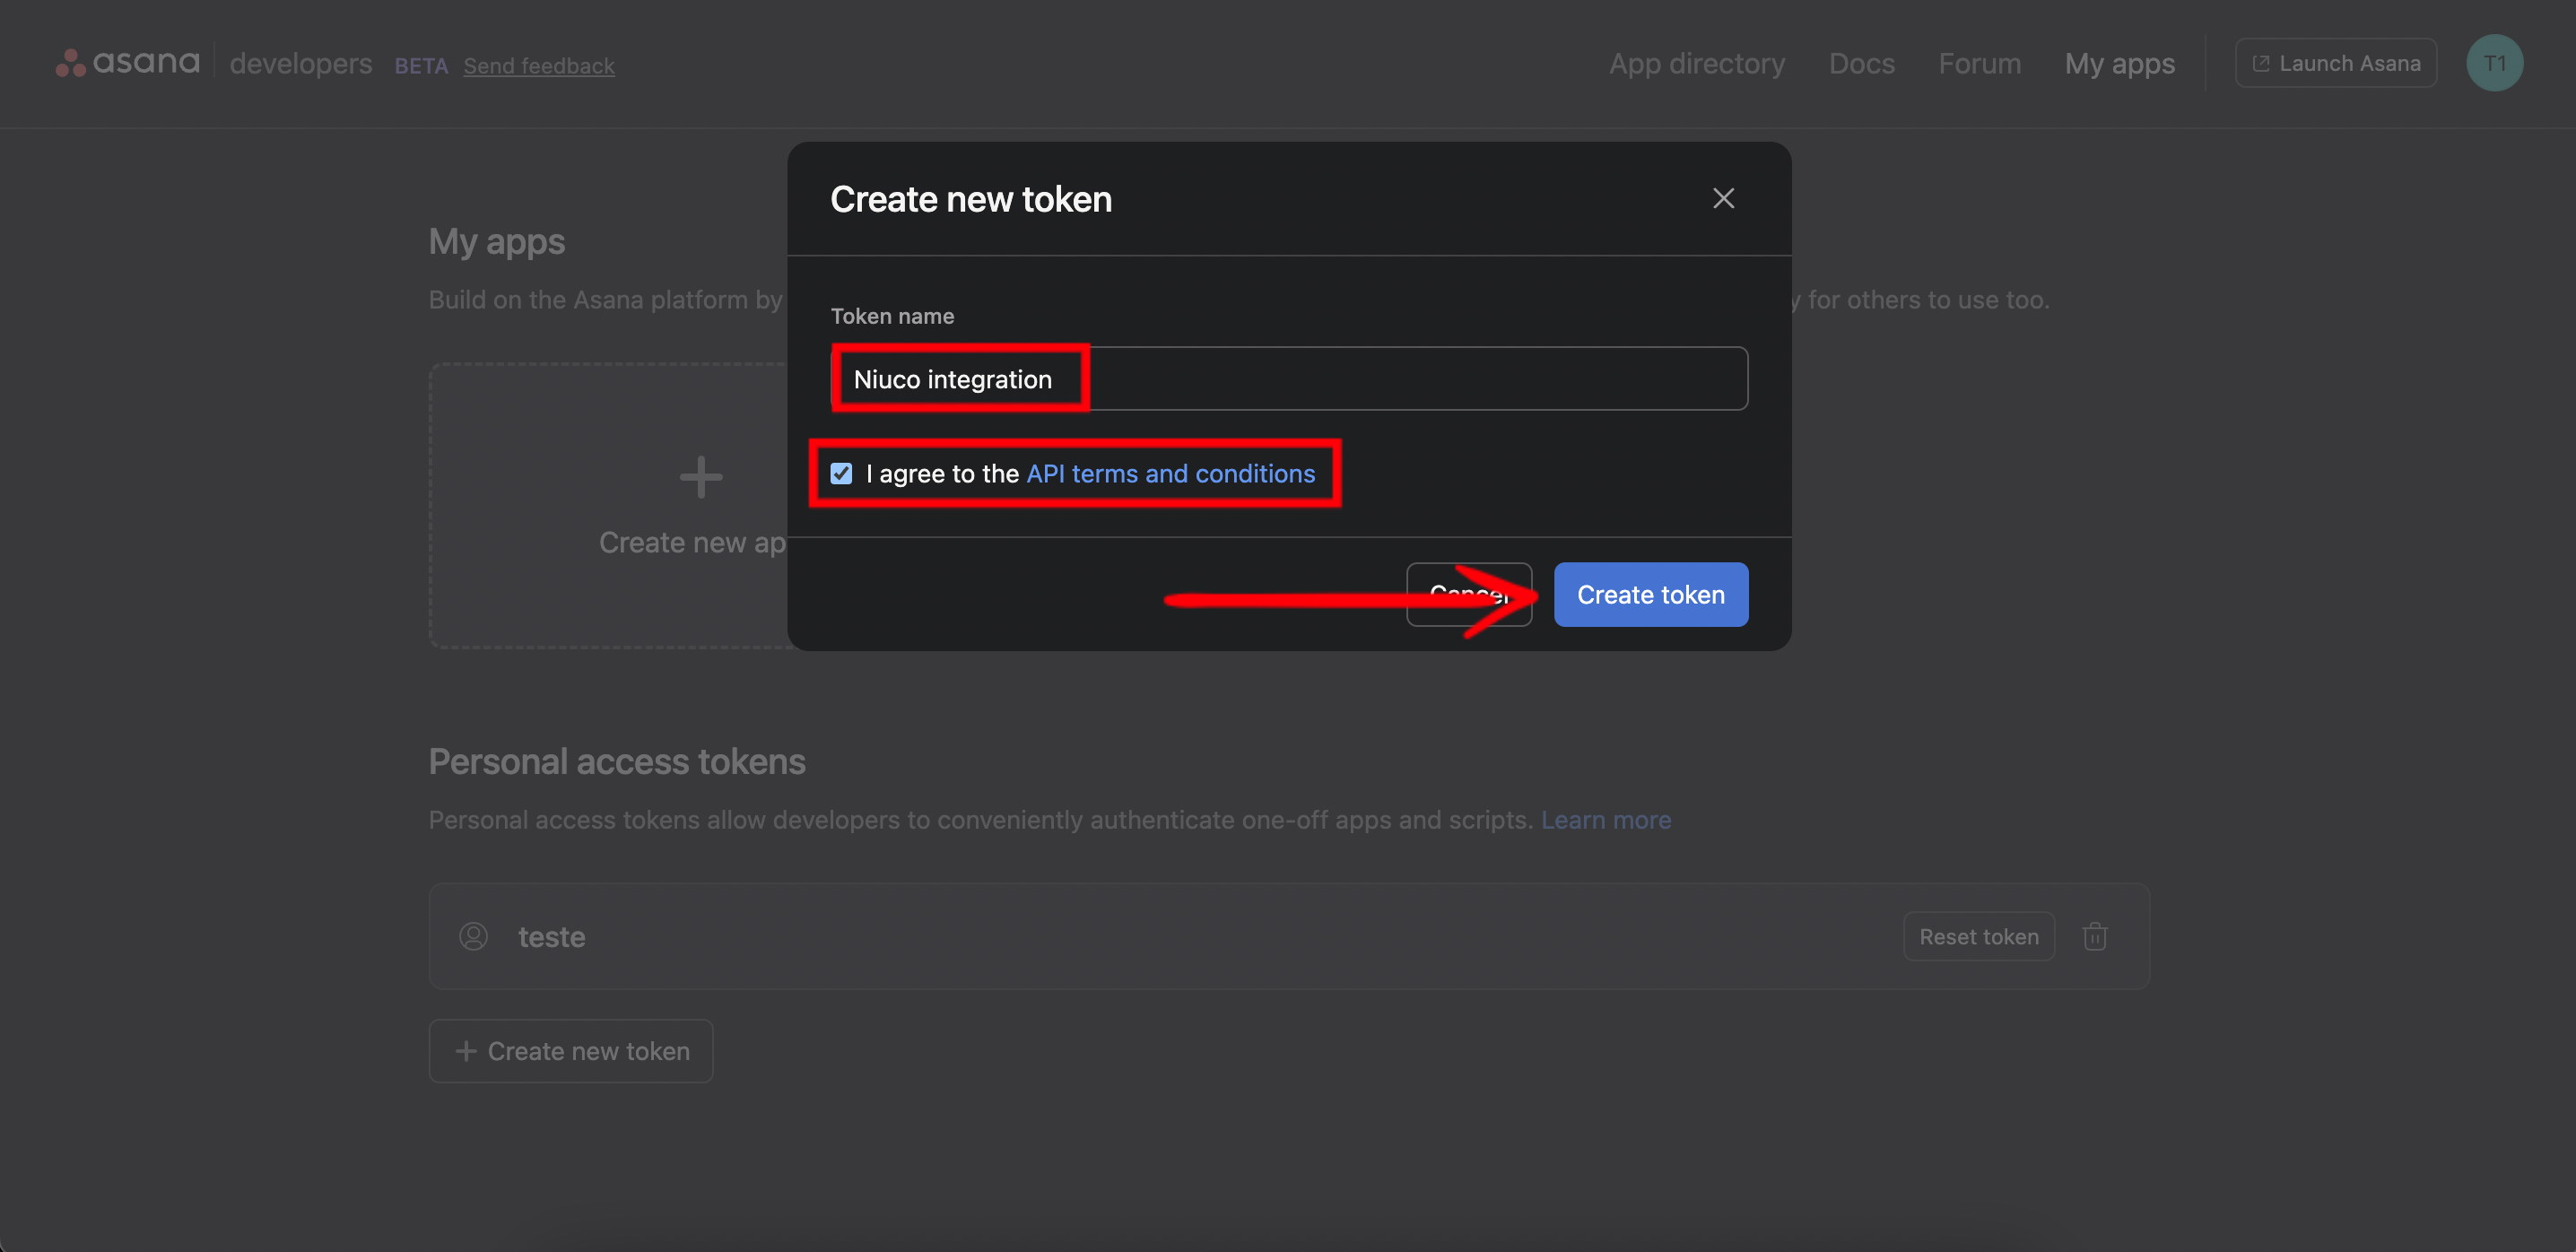Delete teste token with trash icon
The height and width of the screenshot is (1252, 2576).
pos(2094,936)
